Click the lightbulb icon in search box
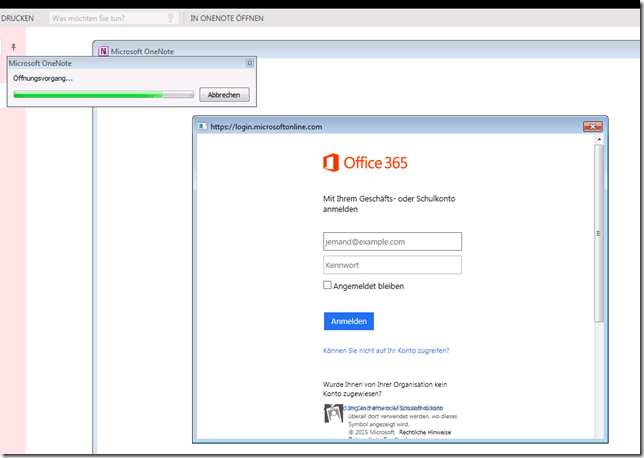Screen dimensions: 644x458 (x=170, y=18)
